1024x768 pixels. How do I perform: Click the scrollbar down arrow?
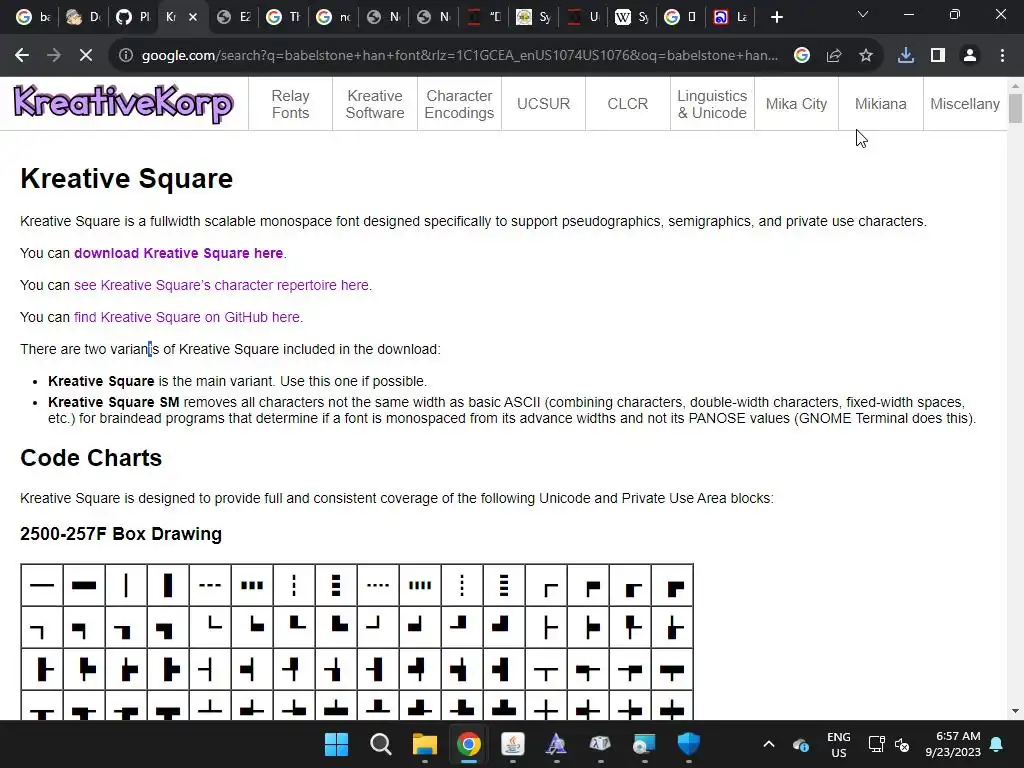(1015, 711)
